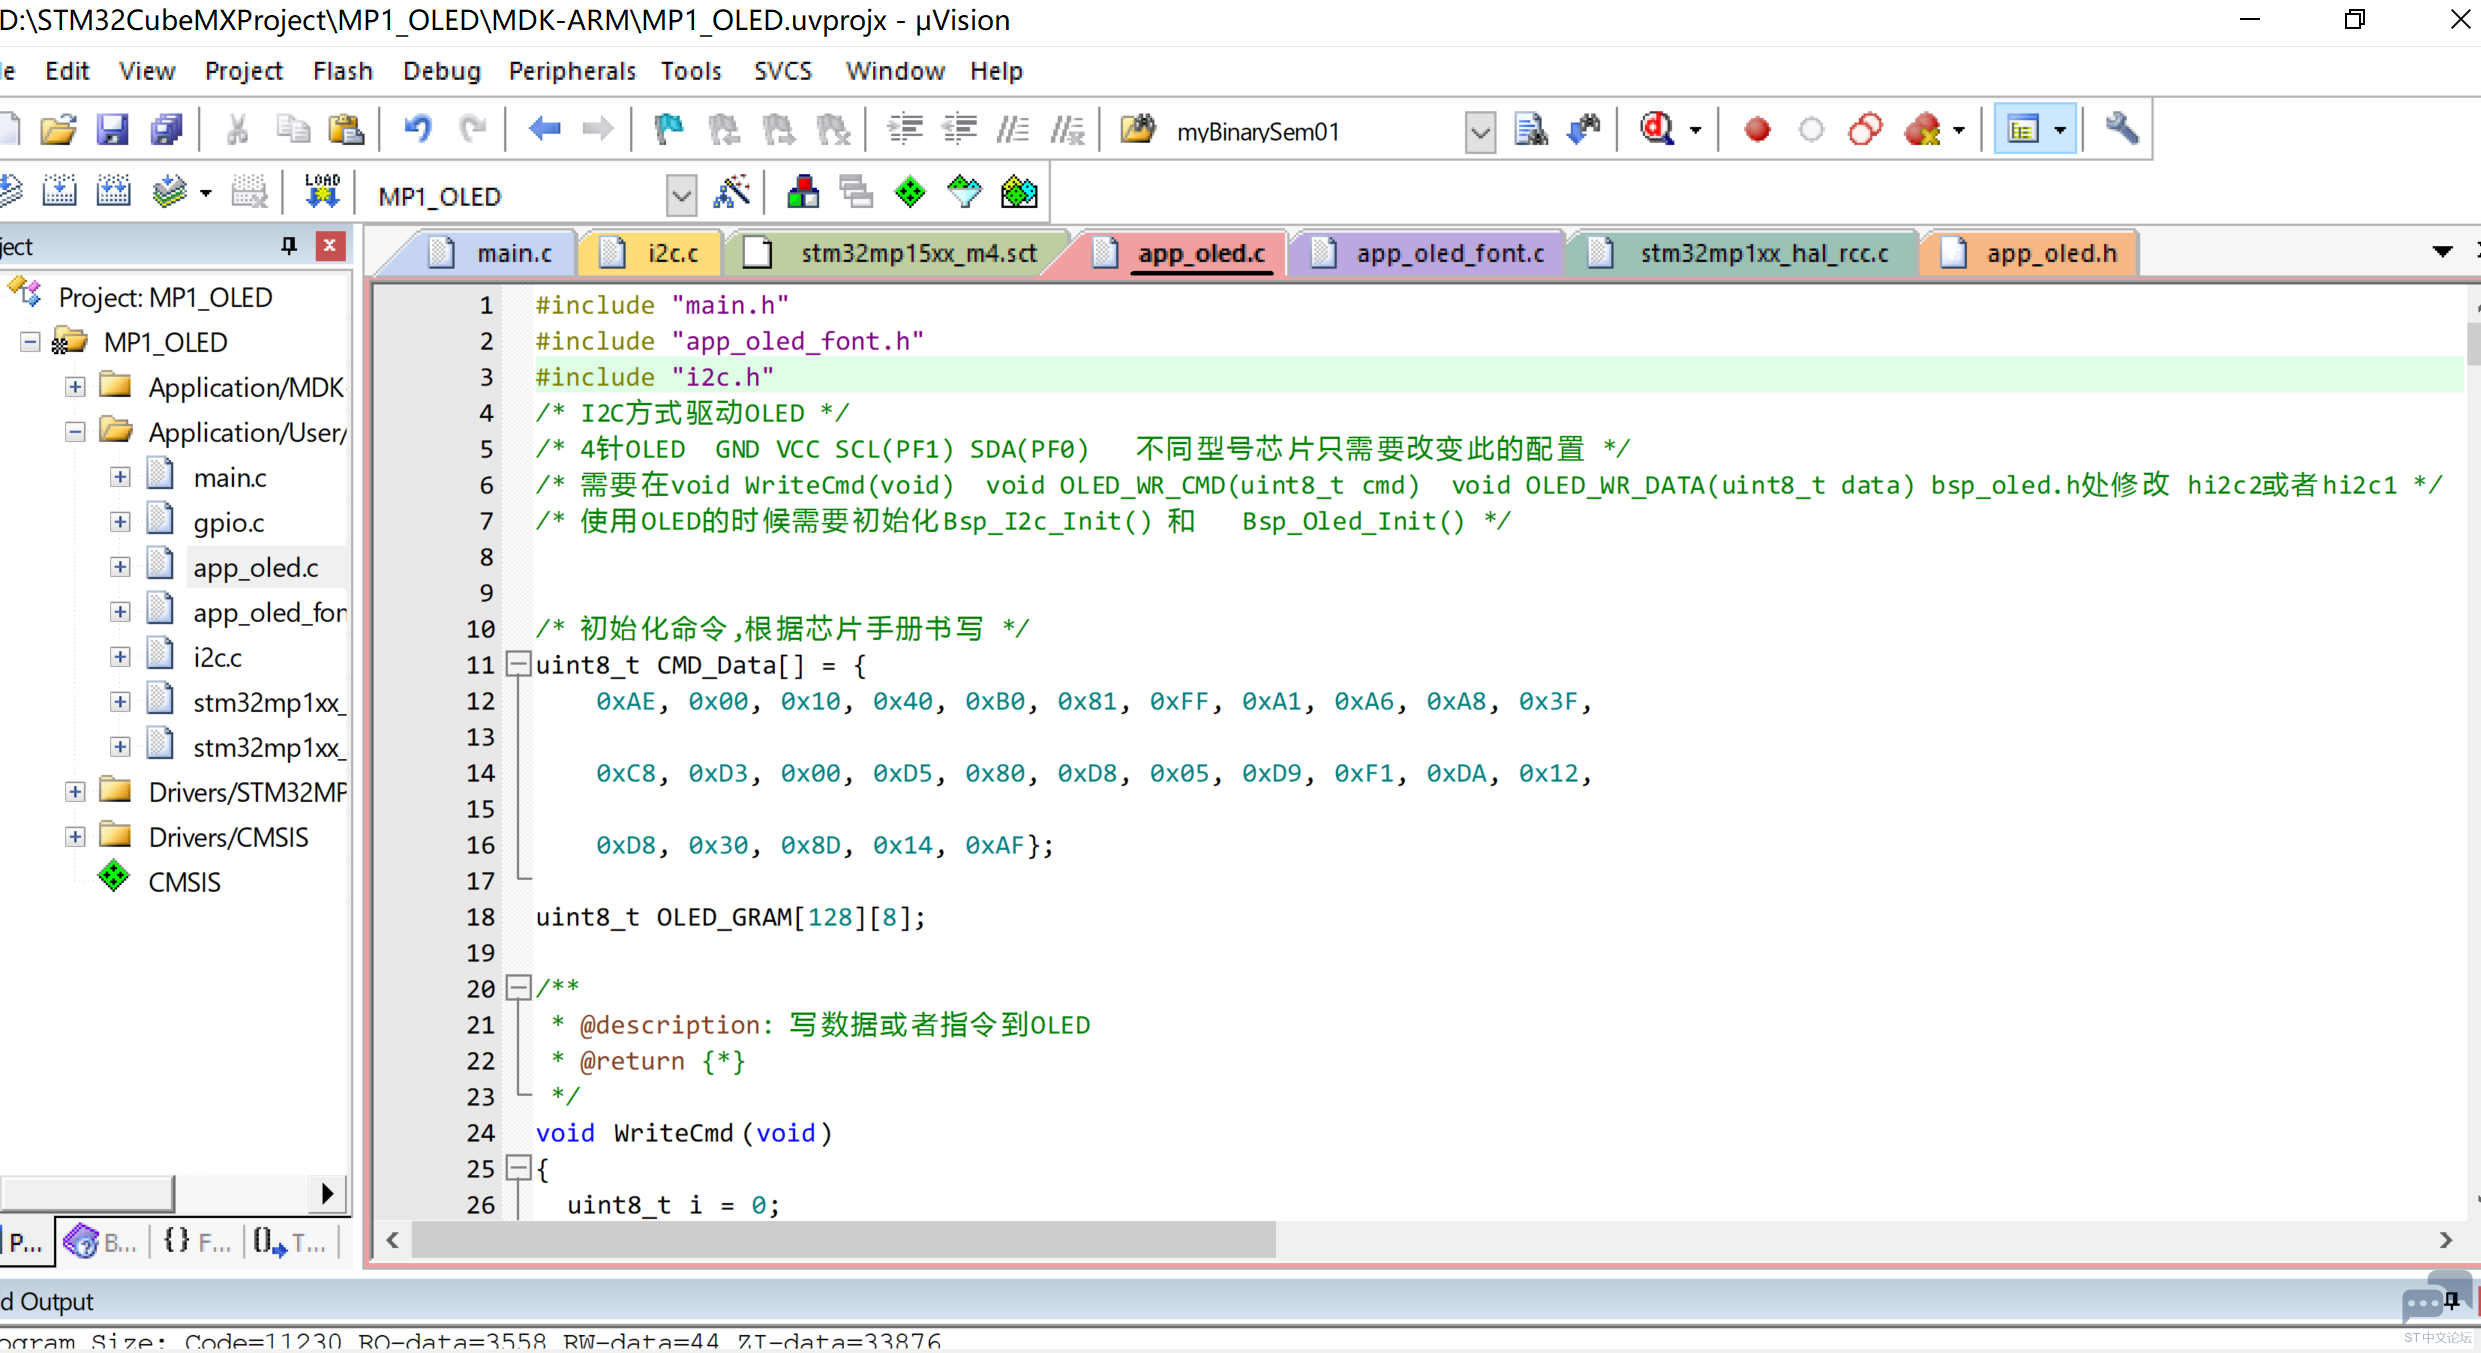Screen dimensions: 2481x1353
Task: Collapse the CMD_Data array fold at line 11
Action: point(518,664)
